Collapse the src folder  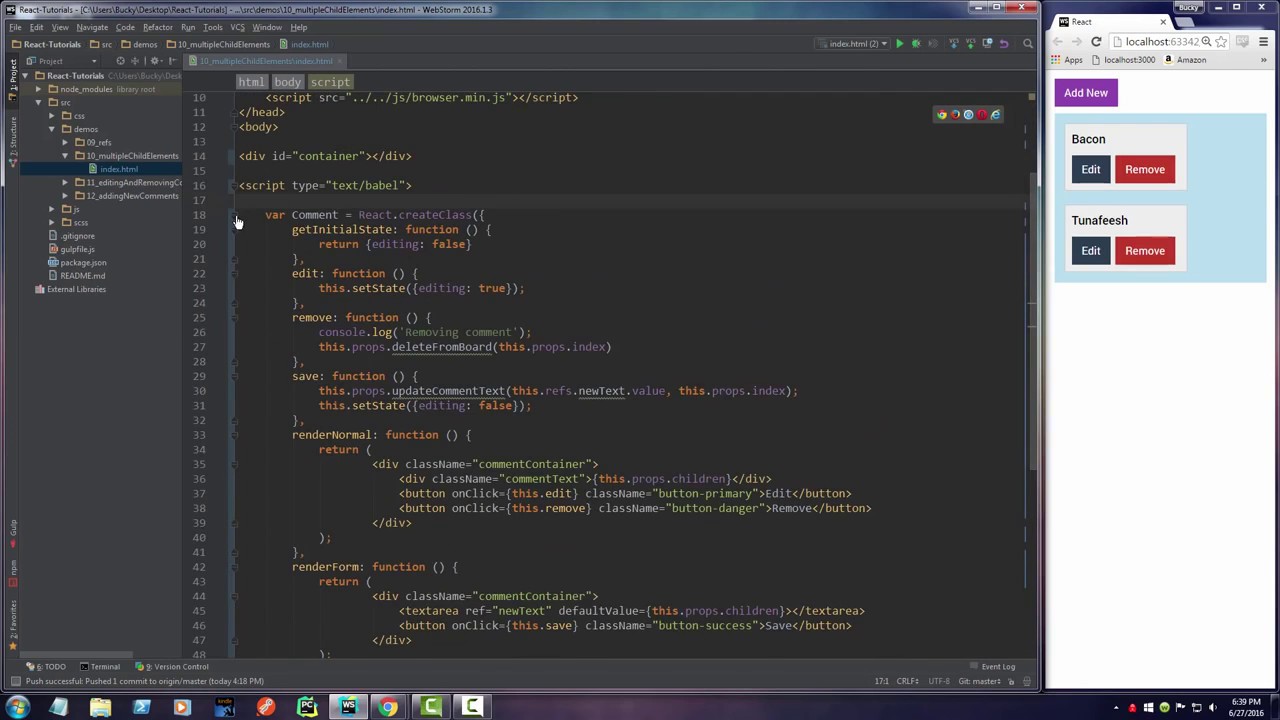pyautogui.click(x=38, y=103)
